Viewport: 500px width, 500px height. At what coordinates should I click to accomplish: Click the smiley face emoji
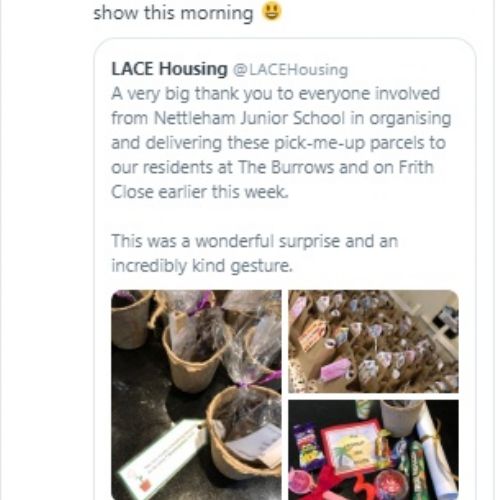[272, 11]
